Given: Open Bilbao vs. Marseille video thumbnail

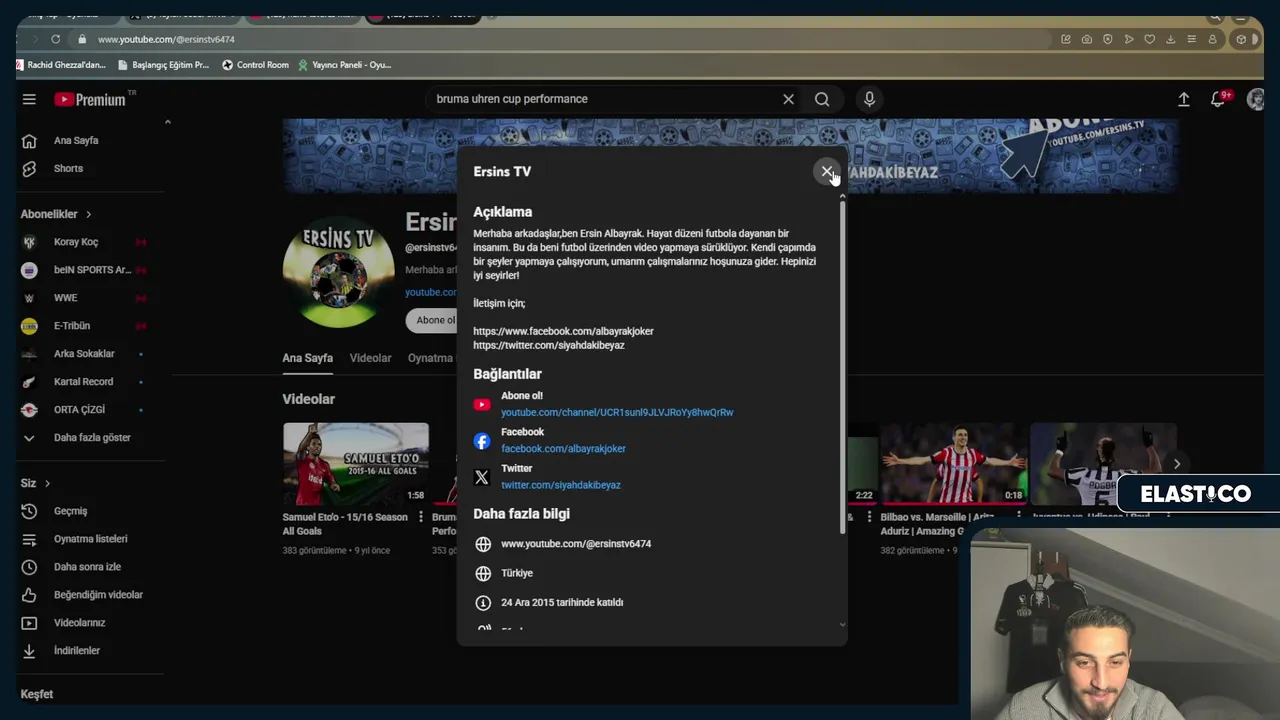Looking at the screenshot, I should (953, 463).
